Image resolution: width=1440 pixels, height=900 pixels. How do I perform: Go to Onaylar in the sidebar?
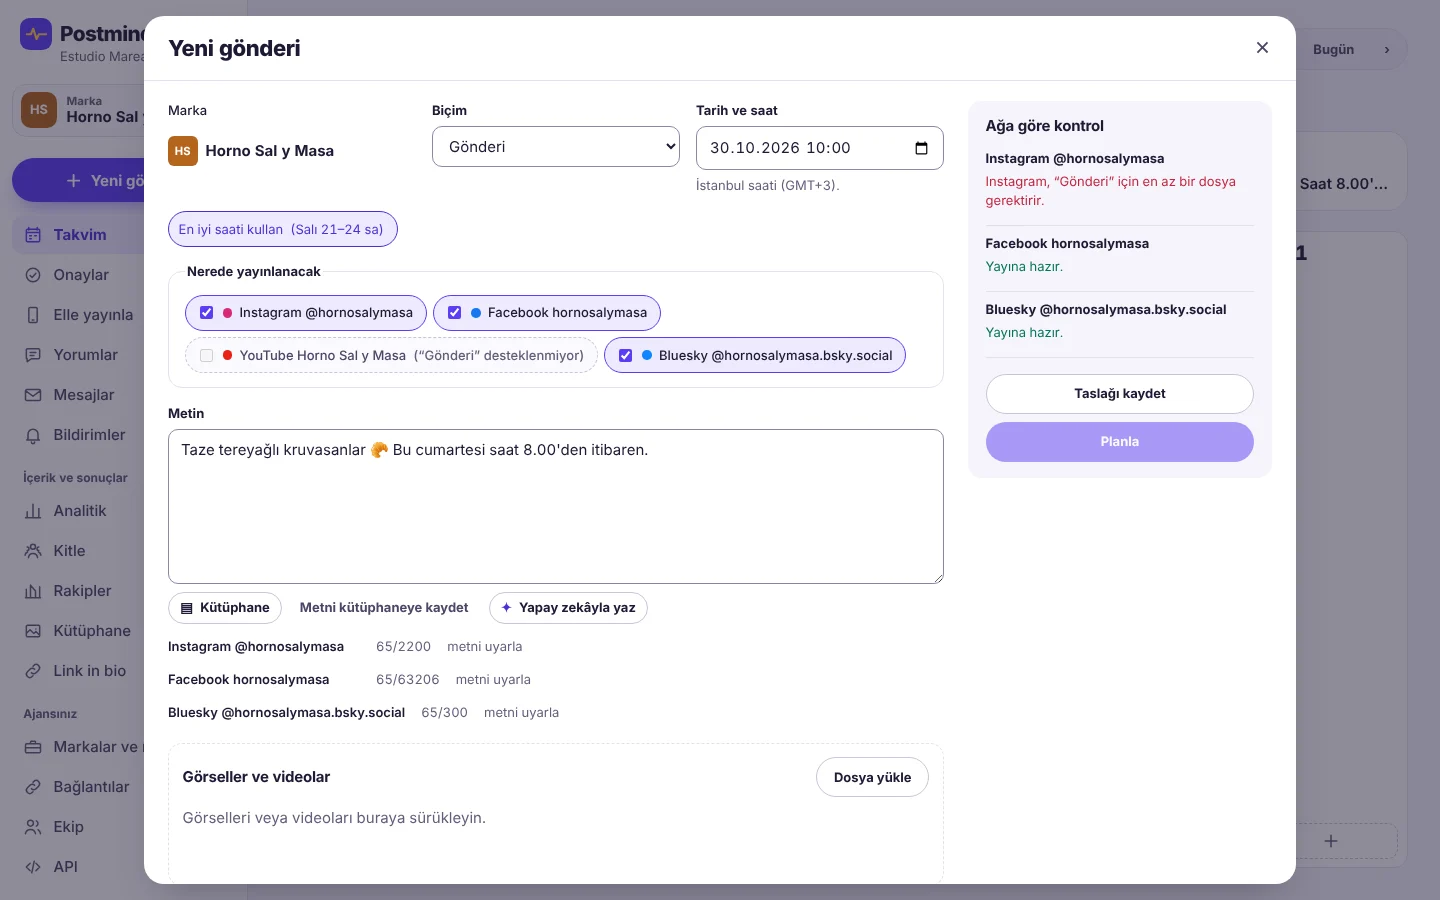(x=80, y=275)
